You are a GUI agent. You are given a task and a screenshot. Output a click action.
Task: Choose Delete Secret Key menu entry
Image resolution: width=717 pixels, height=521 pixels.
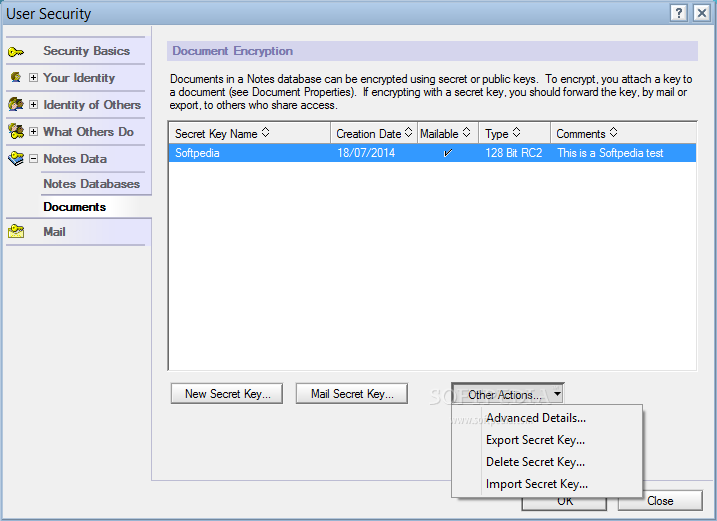535,462
